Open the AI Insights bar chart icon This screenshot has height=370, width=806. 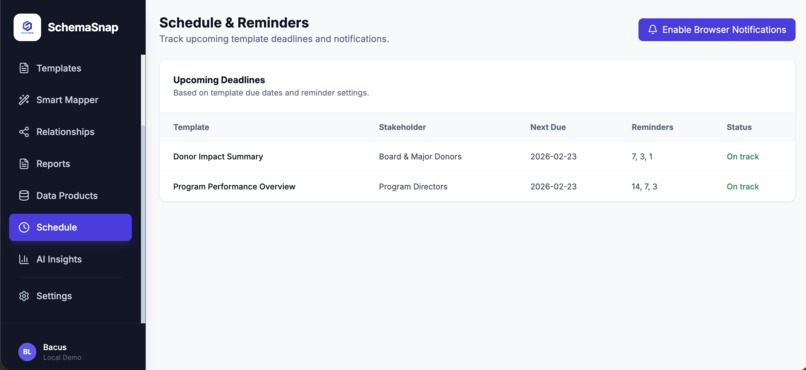tap(24, 259)
